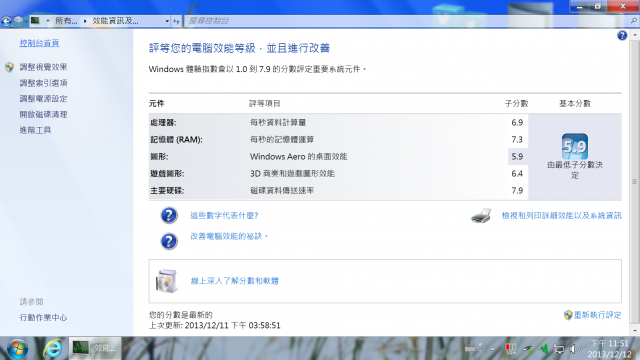
Task: Click the refresh button beside address bar
Action: [x=176, y=21]
